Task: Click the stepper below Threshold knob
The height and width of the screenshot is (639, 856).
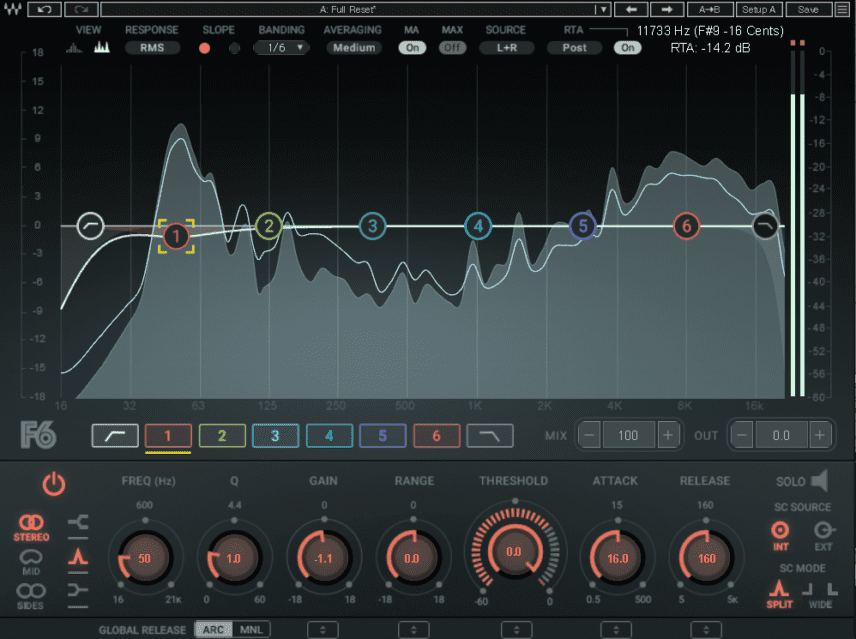Action: (x=516, y=630)
